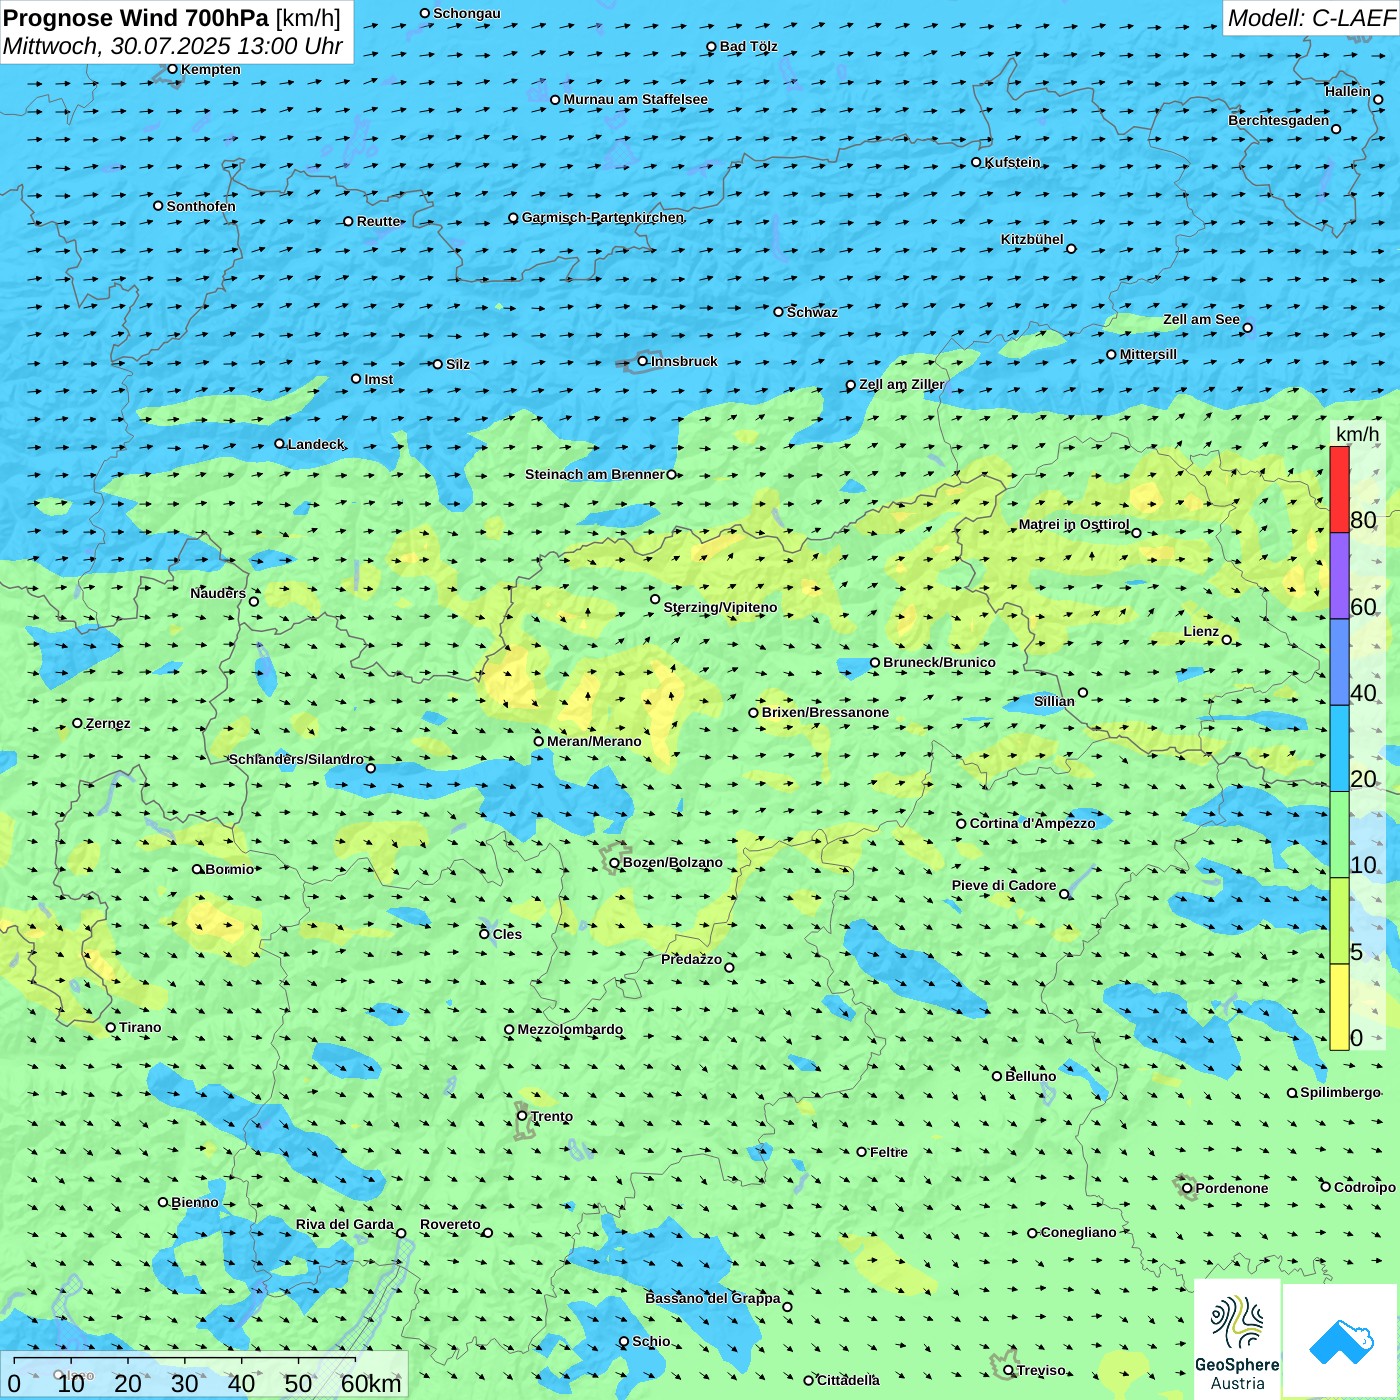Screen dimensions: 1400x1400
Task: Click the Conegliano label
Action: [1078, 1232]
